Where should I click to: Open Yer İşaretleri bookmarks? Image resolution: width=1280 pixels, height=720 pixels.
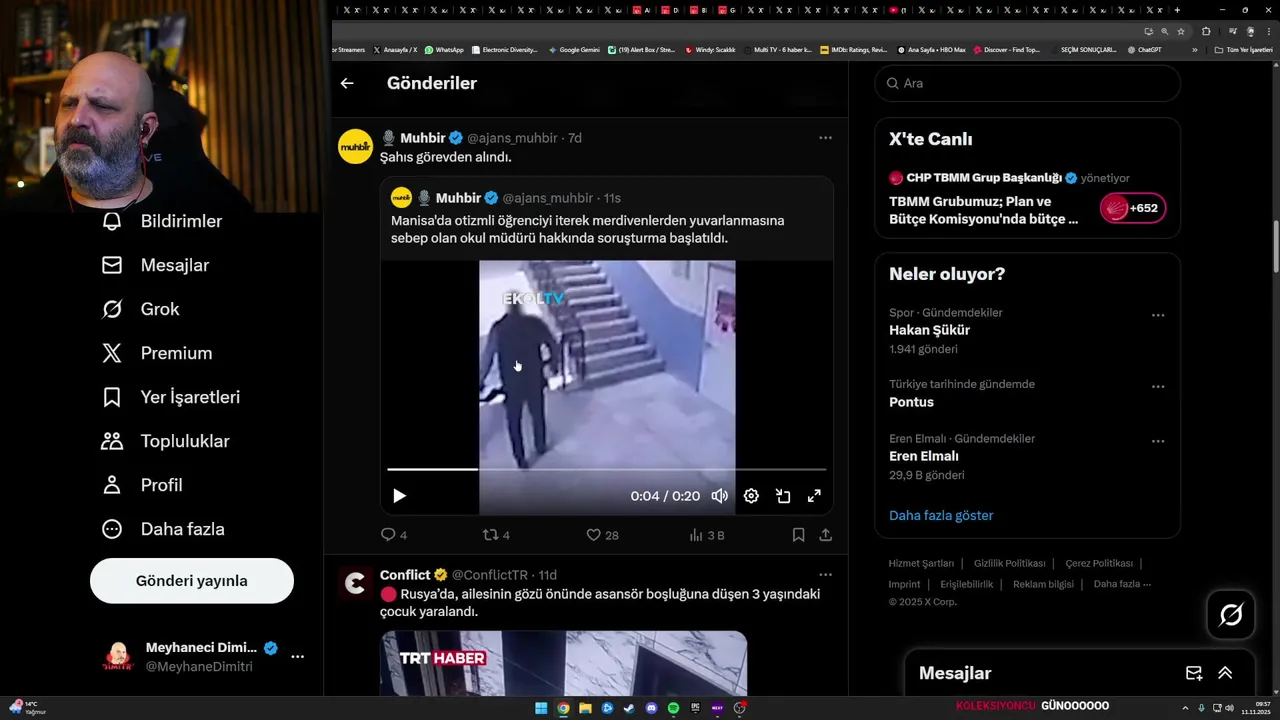pyautogui.click(x=171, y=397)
